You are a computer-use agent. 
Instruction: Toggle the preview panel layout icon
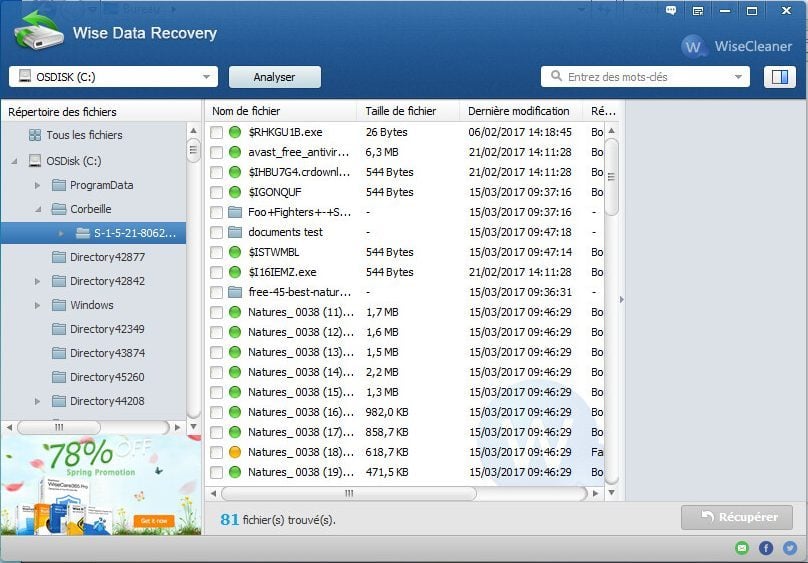[780, 77]
